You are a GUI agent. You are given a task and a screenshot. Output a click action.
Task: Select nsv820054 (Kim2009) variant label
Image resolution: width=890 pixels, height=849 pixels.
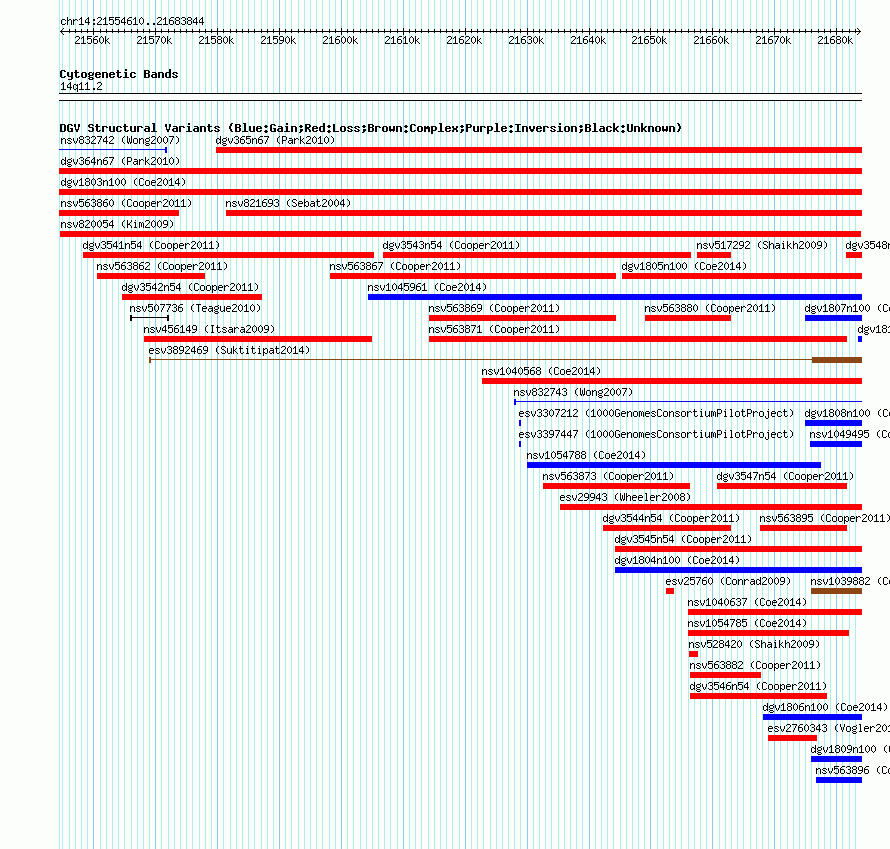pos(117,224)
